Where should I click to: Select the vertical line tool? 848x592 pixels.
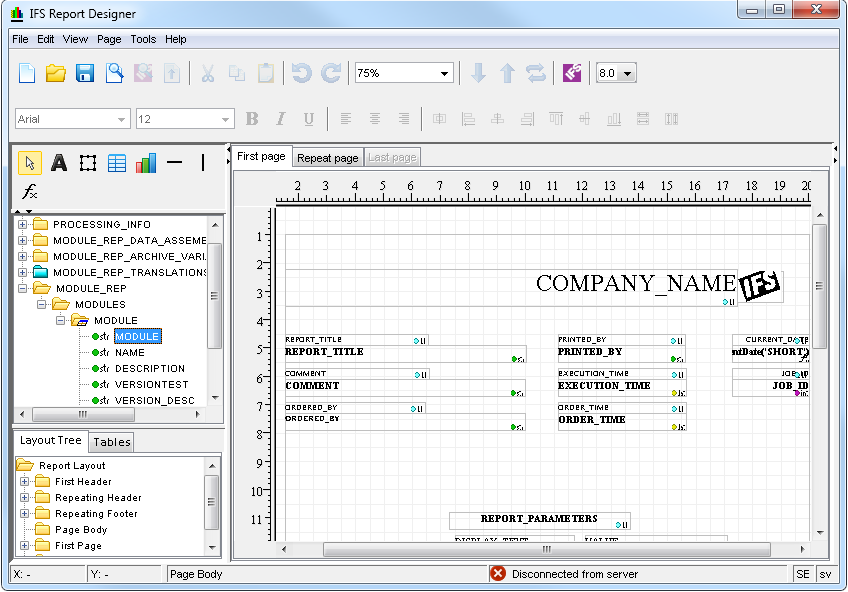203,162
